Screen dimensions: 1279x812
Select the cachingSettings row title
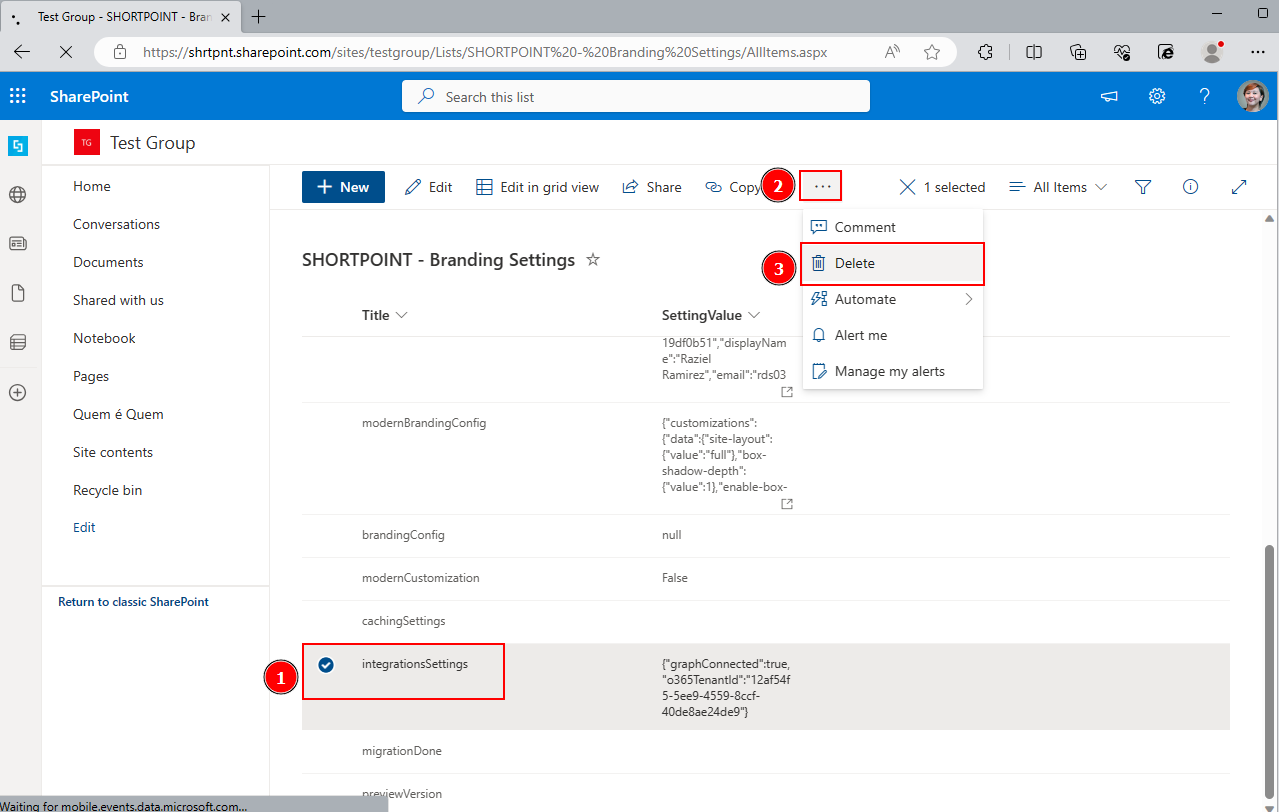point(403,621)
